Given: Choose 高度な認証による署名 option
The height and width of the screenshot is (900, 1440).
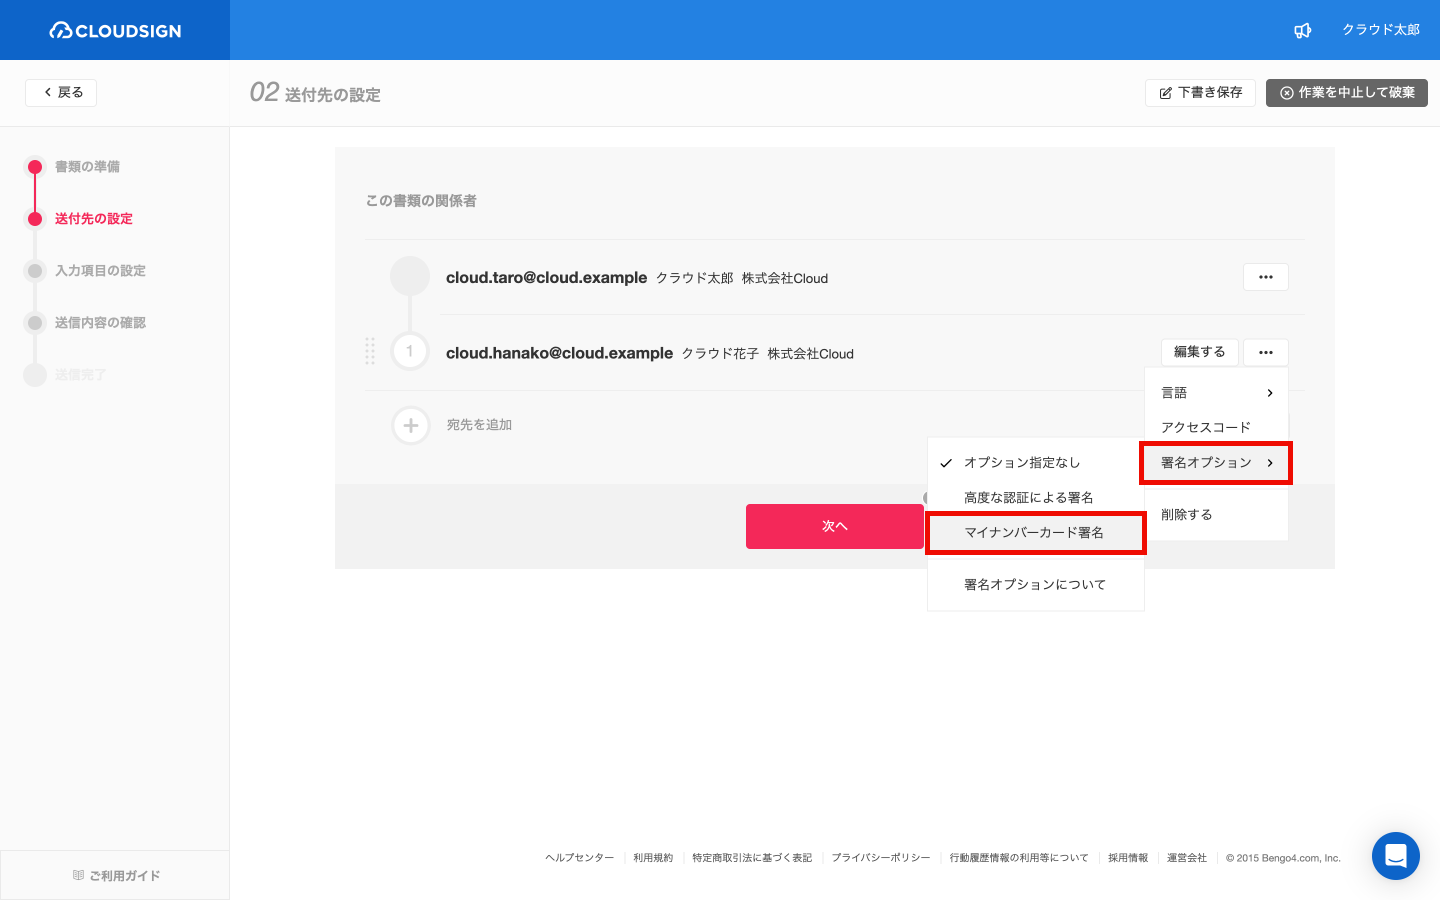Looking at the screenshot, I should coord(1036,498).
